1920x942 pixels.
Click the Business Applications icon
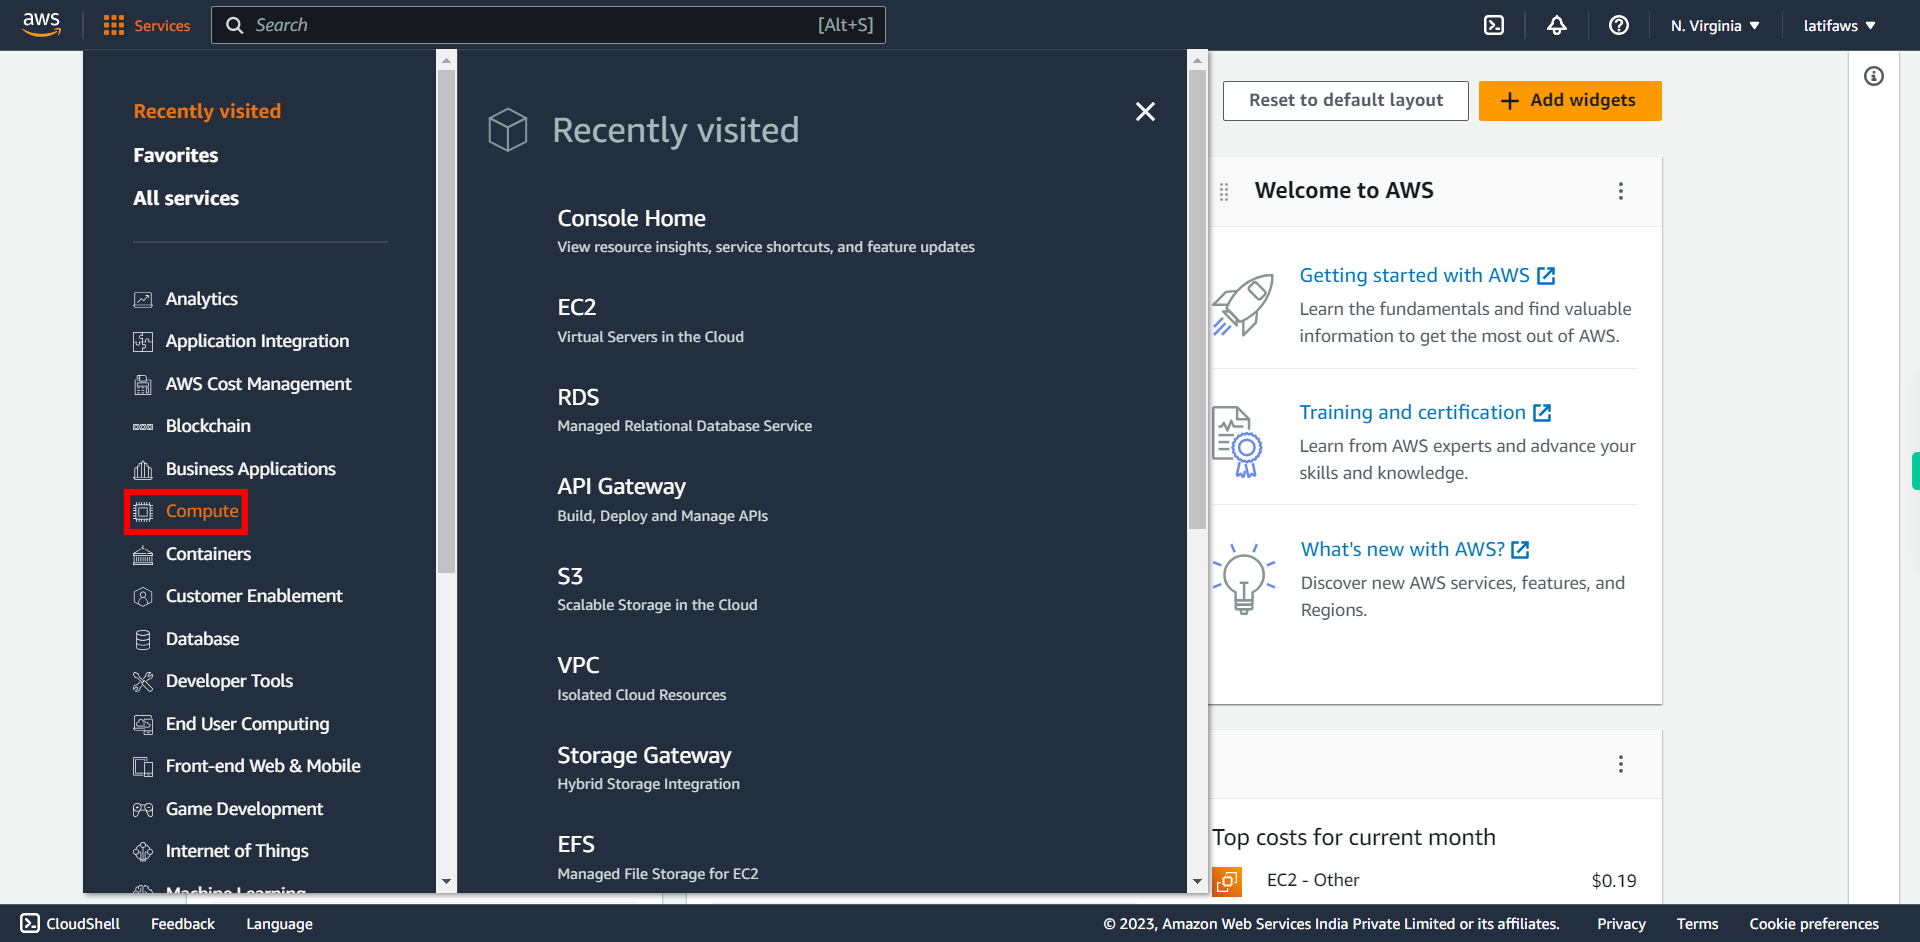143,469
